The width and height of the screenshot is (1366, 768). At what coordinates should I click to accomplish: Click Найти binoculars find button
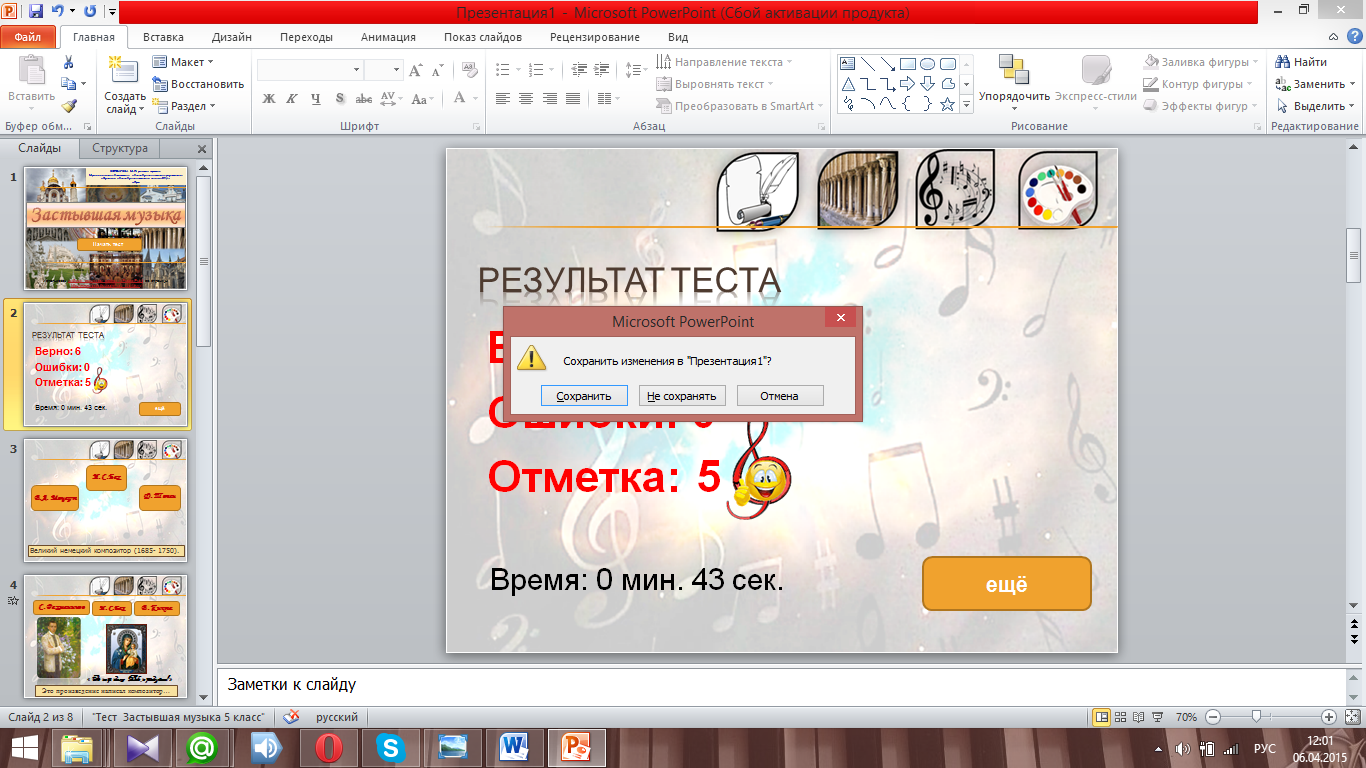[x=1303, y=62]
